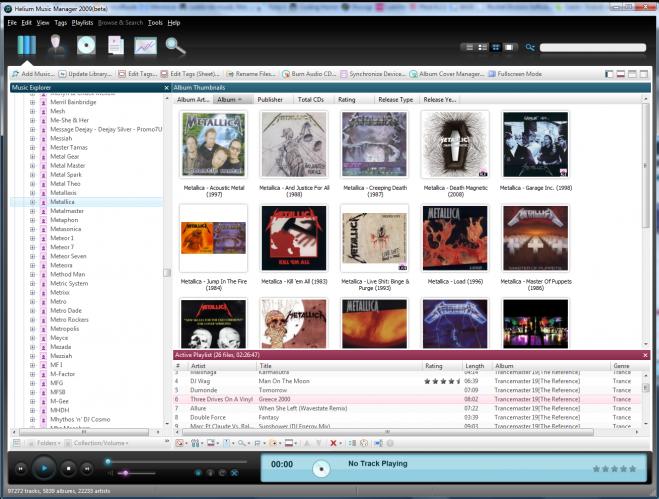Switch to the single cover view mode
This screenshot has height=499, width=659.
point(509,48)
